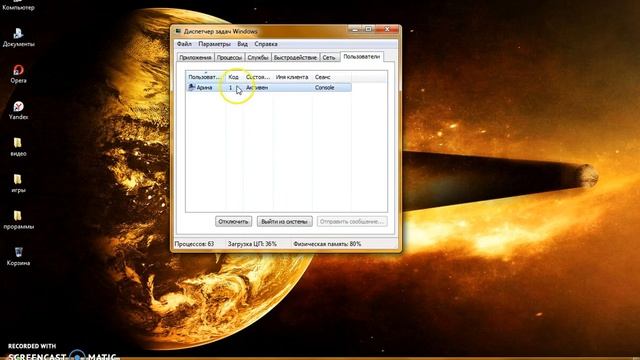Click the Отключить button

(233, 222)
